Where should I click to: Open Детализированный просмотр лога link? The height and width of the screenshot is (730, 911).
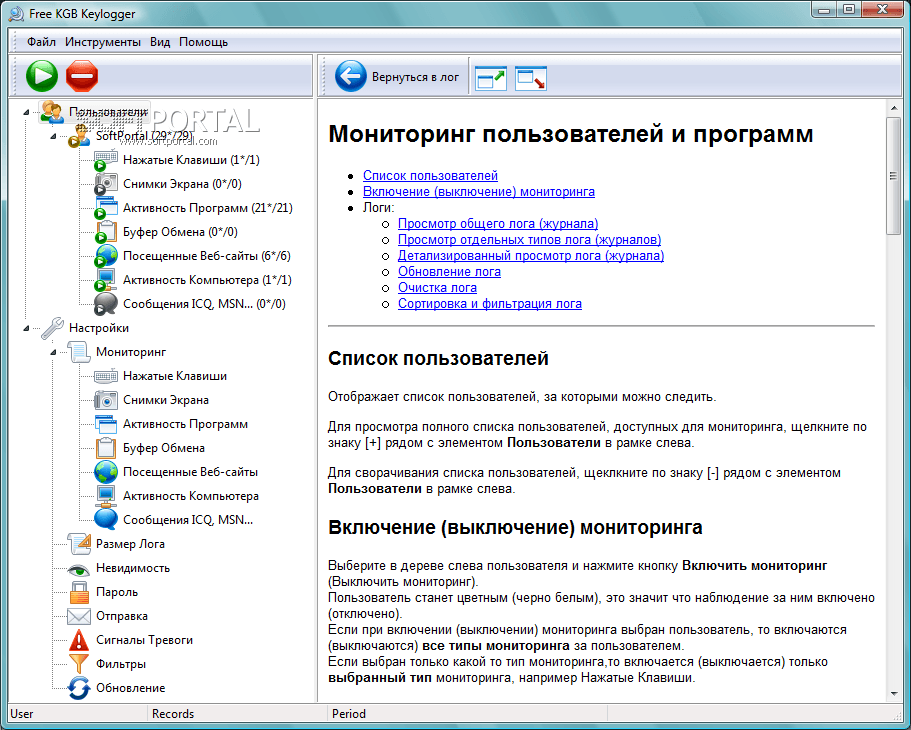pyautogui.click(x=531, y=256)
